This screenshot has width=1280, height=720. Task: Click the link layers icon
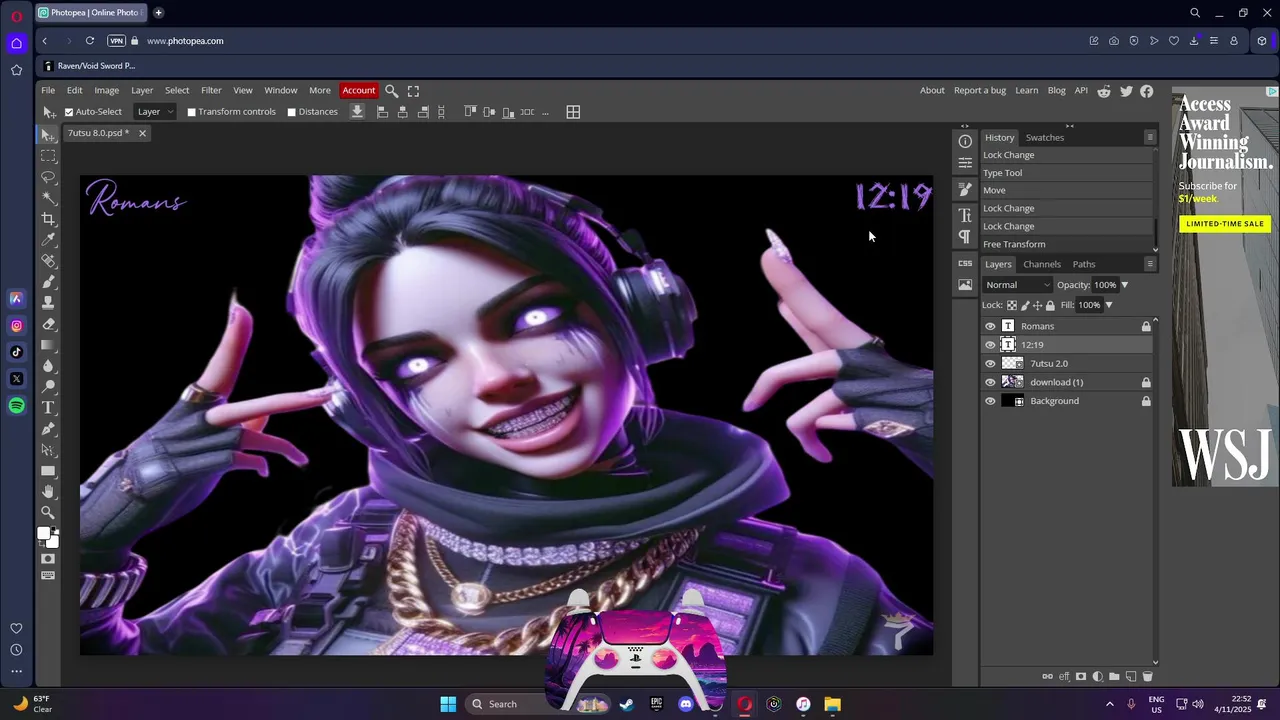click(1047, 677)
